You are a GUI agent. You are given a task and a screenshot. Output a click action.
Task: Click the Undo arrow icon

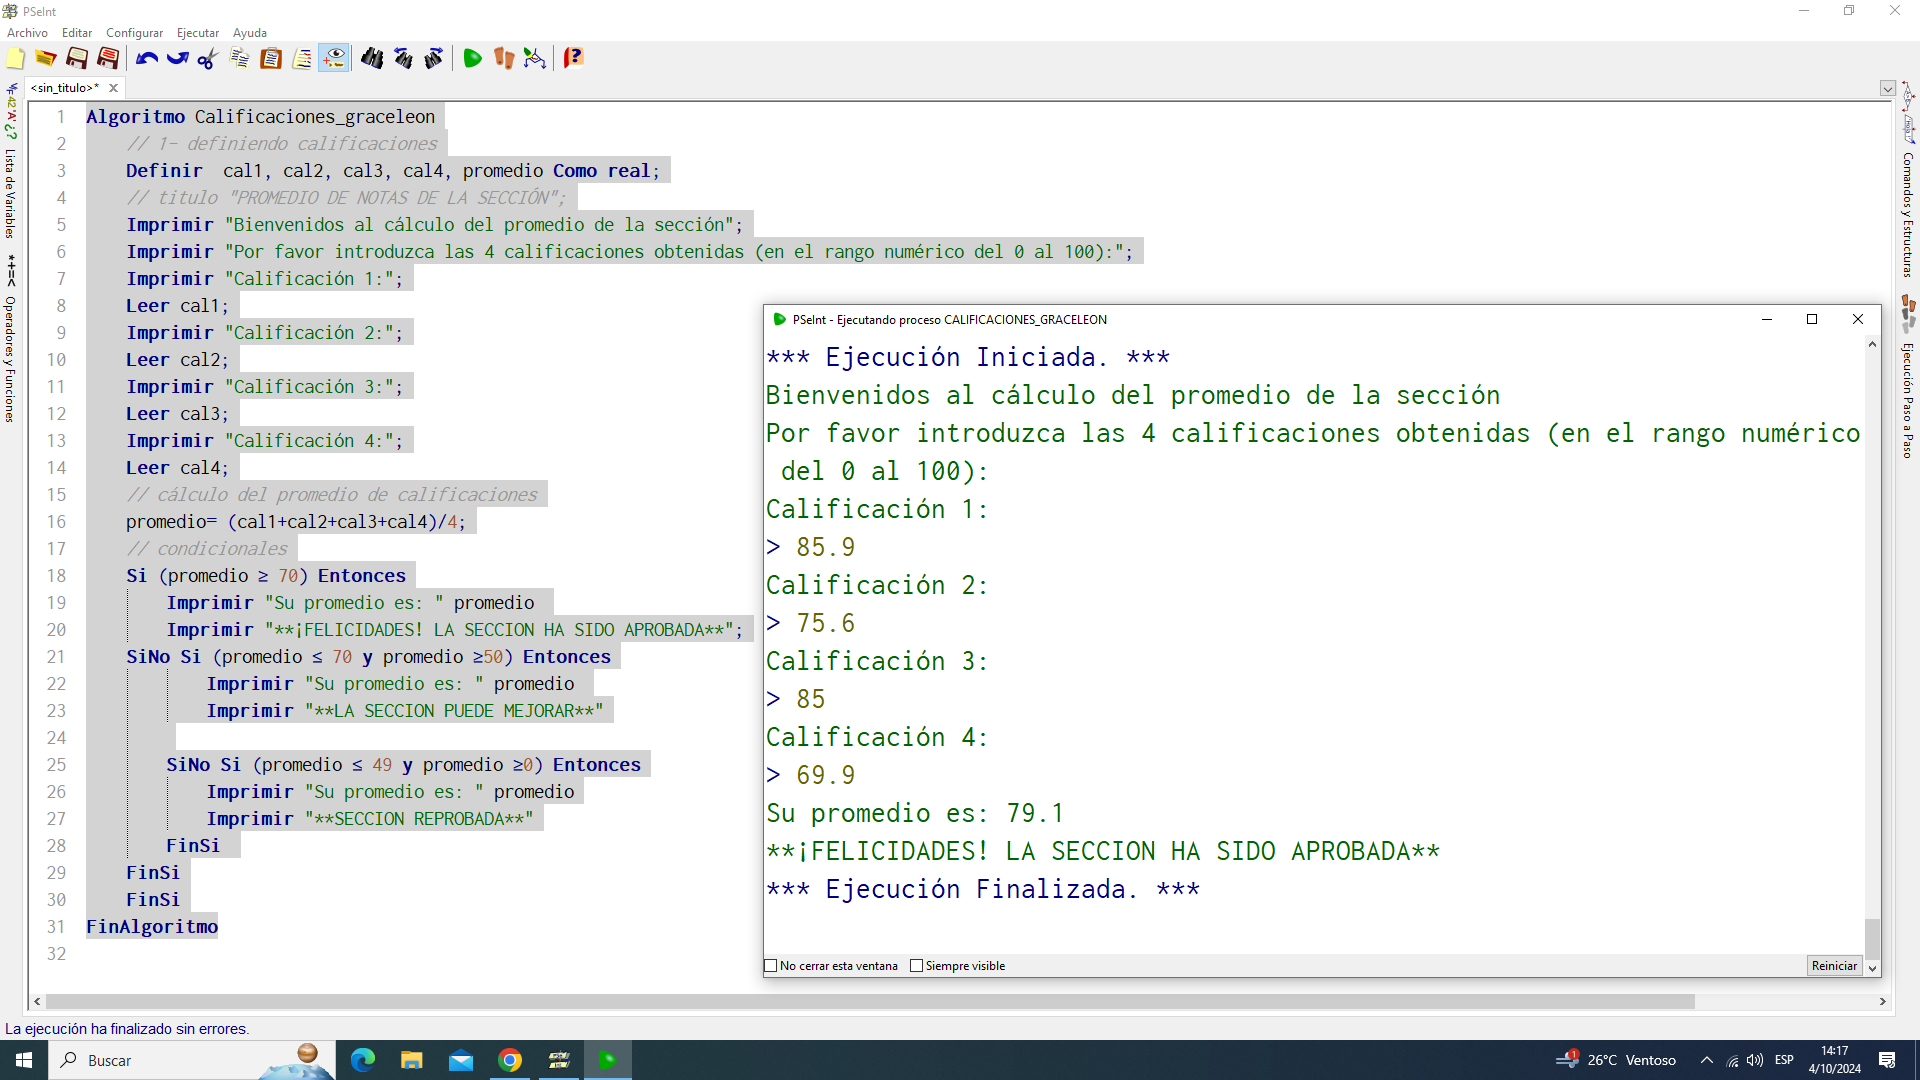click(x=147, y=59)
